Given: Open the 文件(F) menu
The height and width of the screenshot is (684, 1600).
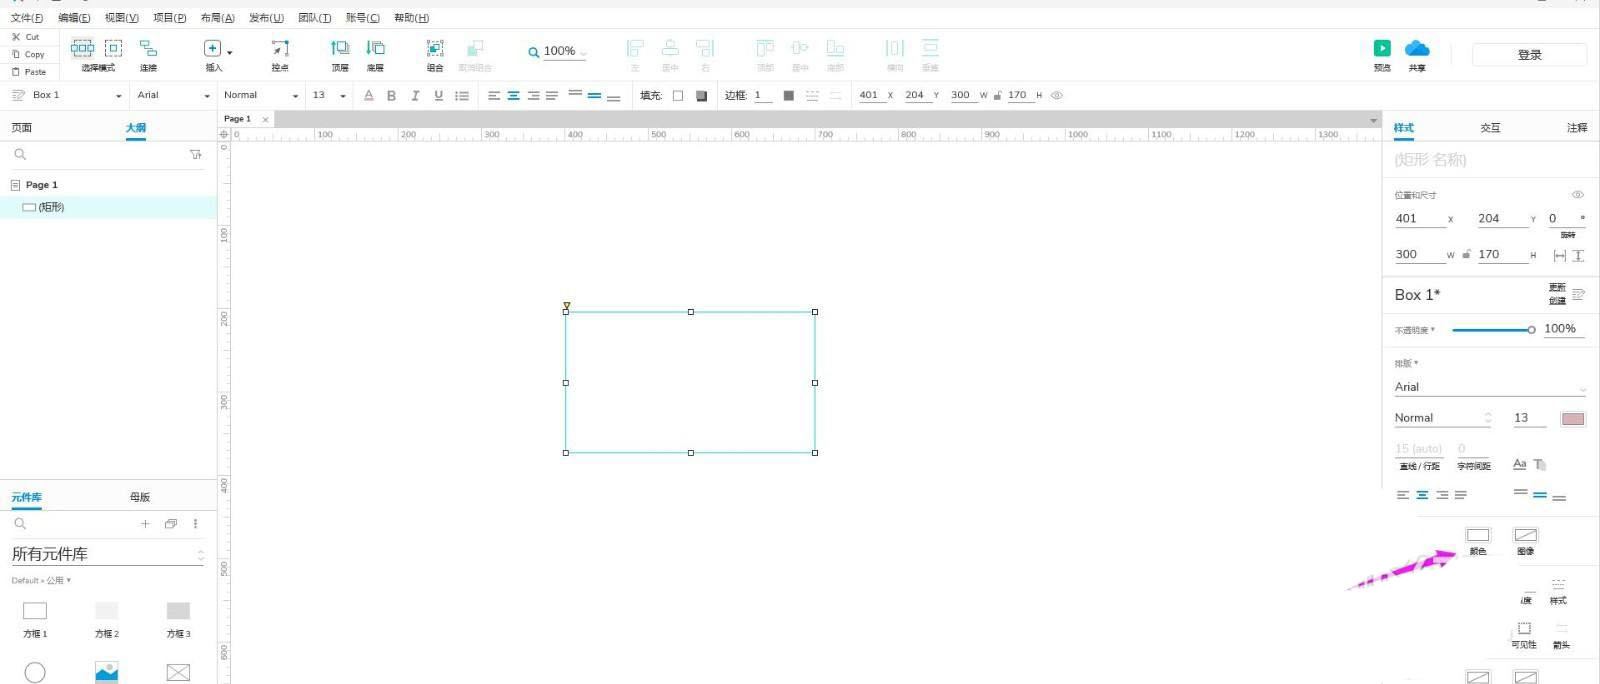Looking at the screenshot, I should (26, 18).
